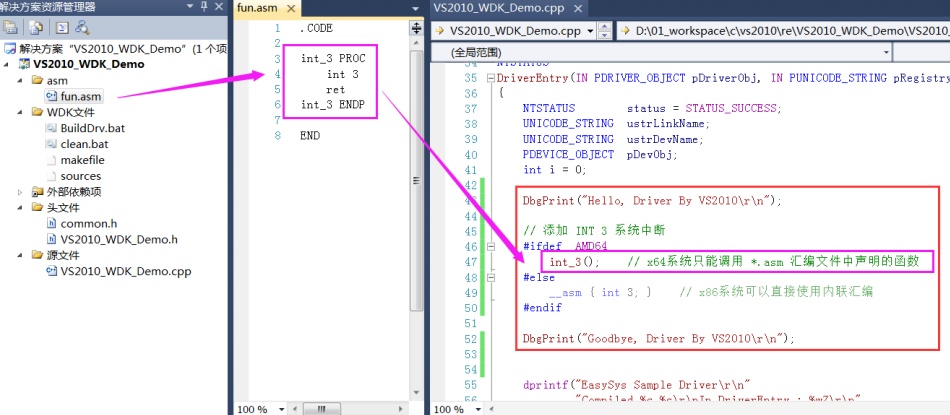950x415 pixels.
Task: Close the Solution Explorer panel
Action: pyautogui.click(x=219, y=7)
